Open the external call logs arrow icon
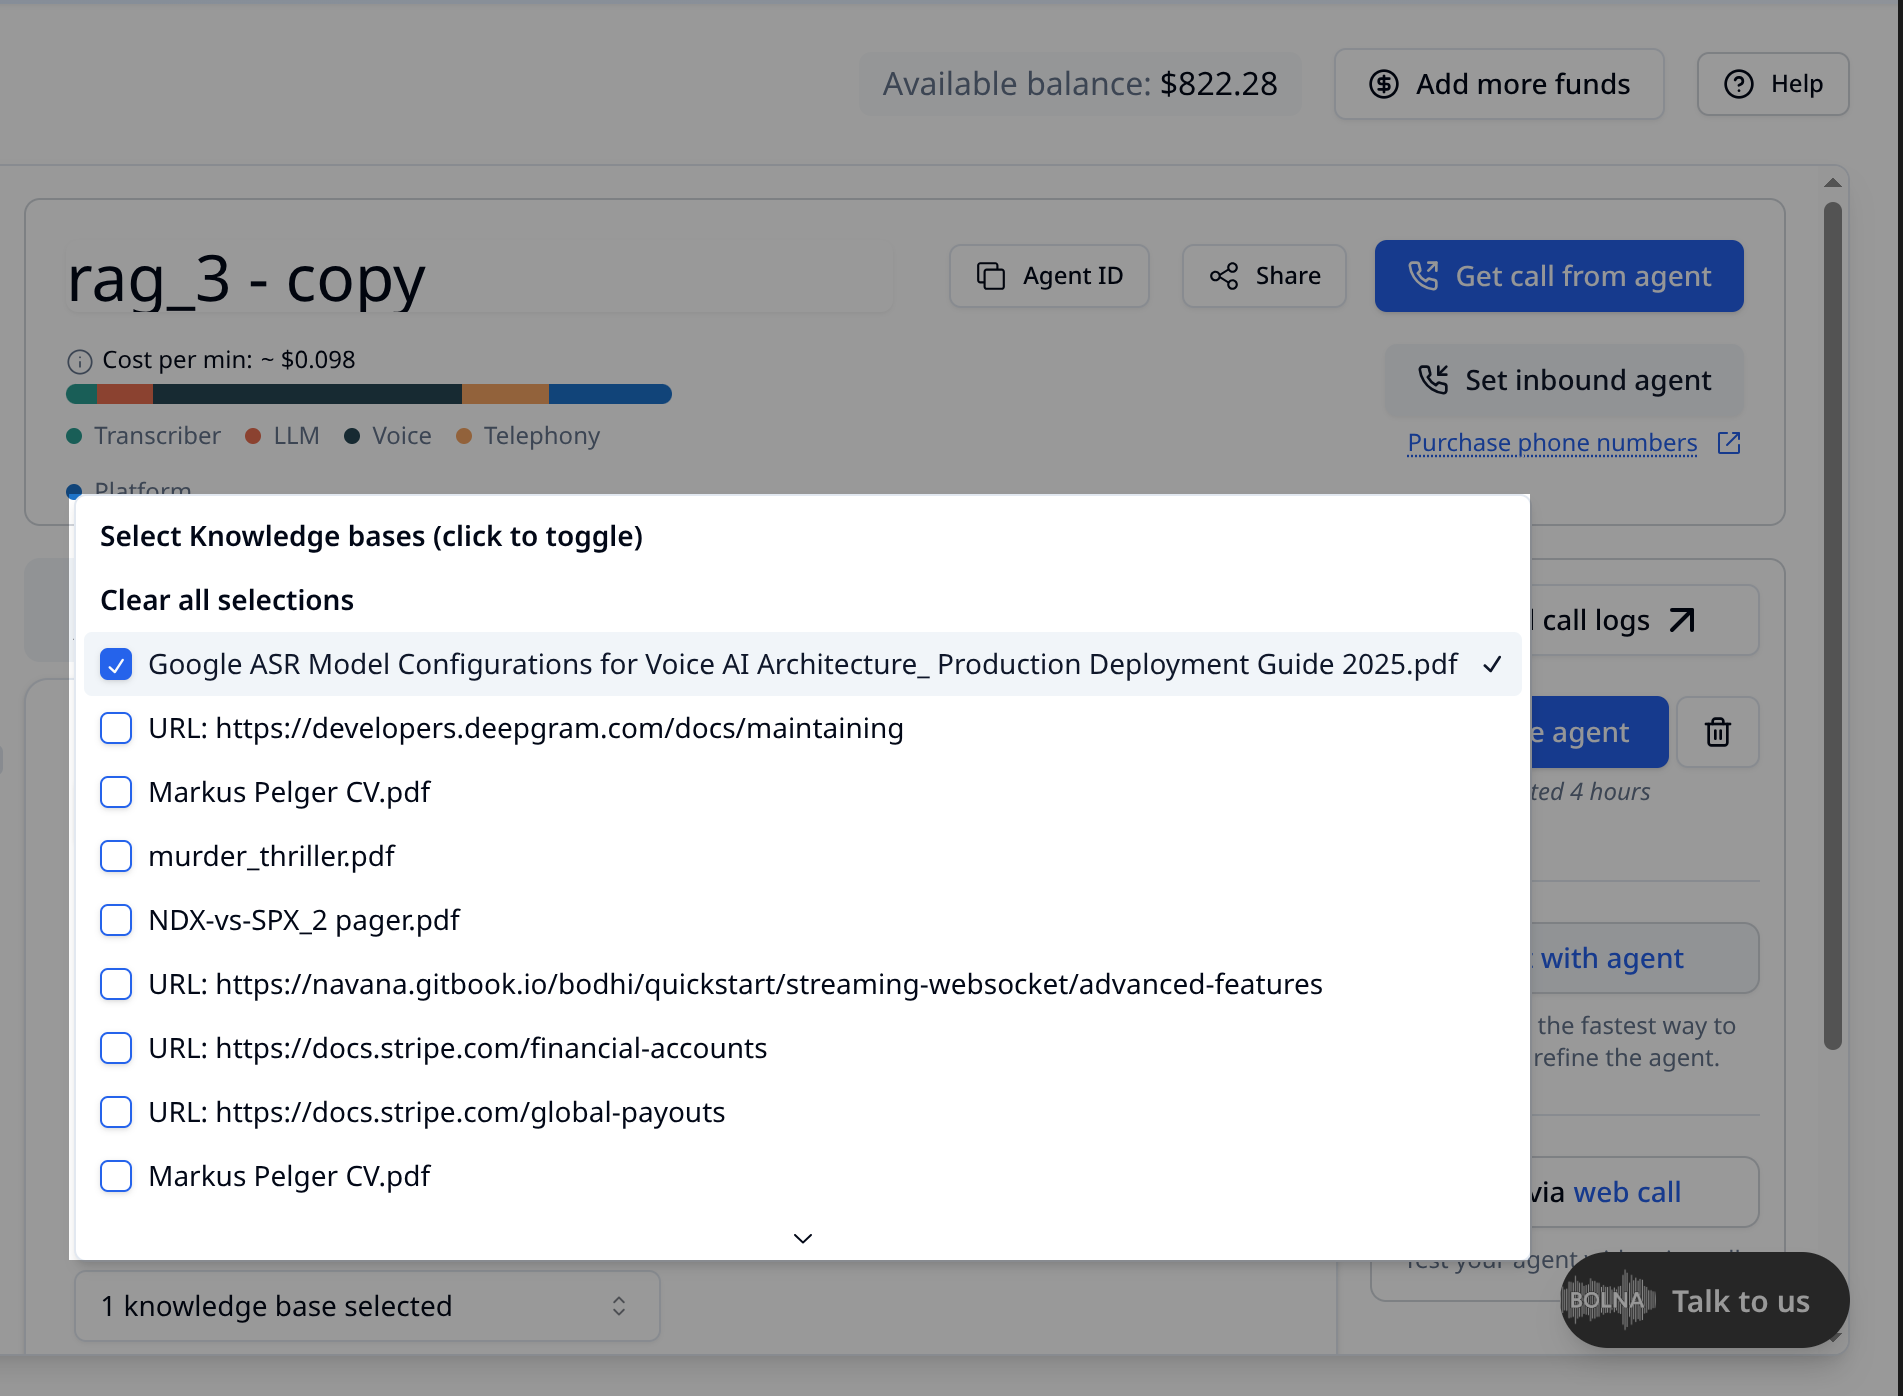Viewport: 1903px width, 1396px height. (x=1682, y=619)
